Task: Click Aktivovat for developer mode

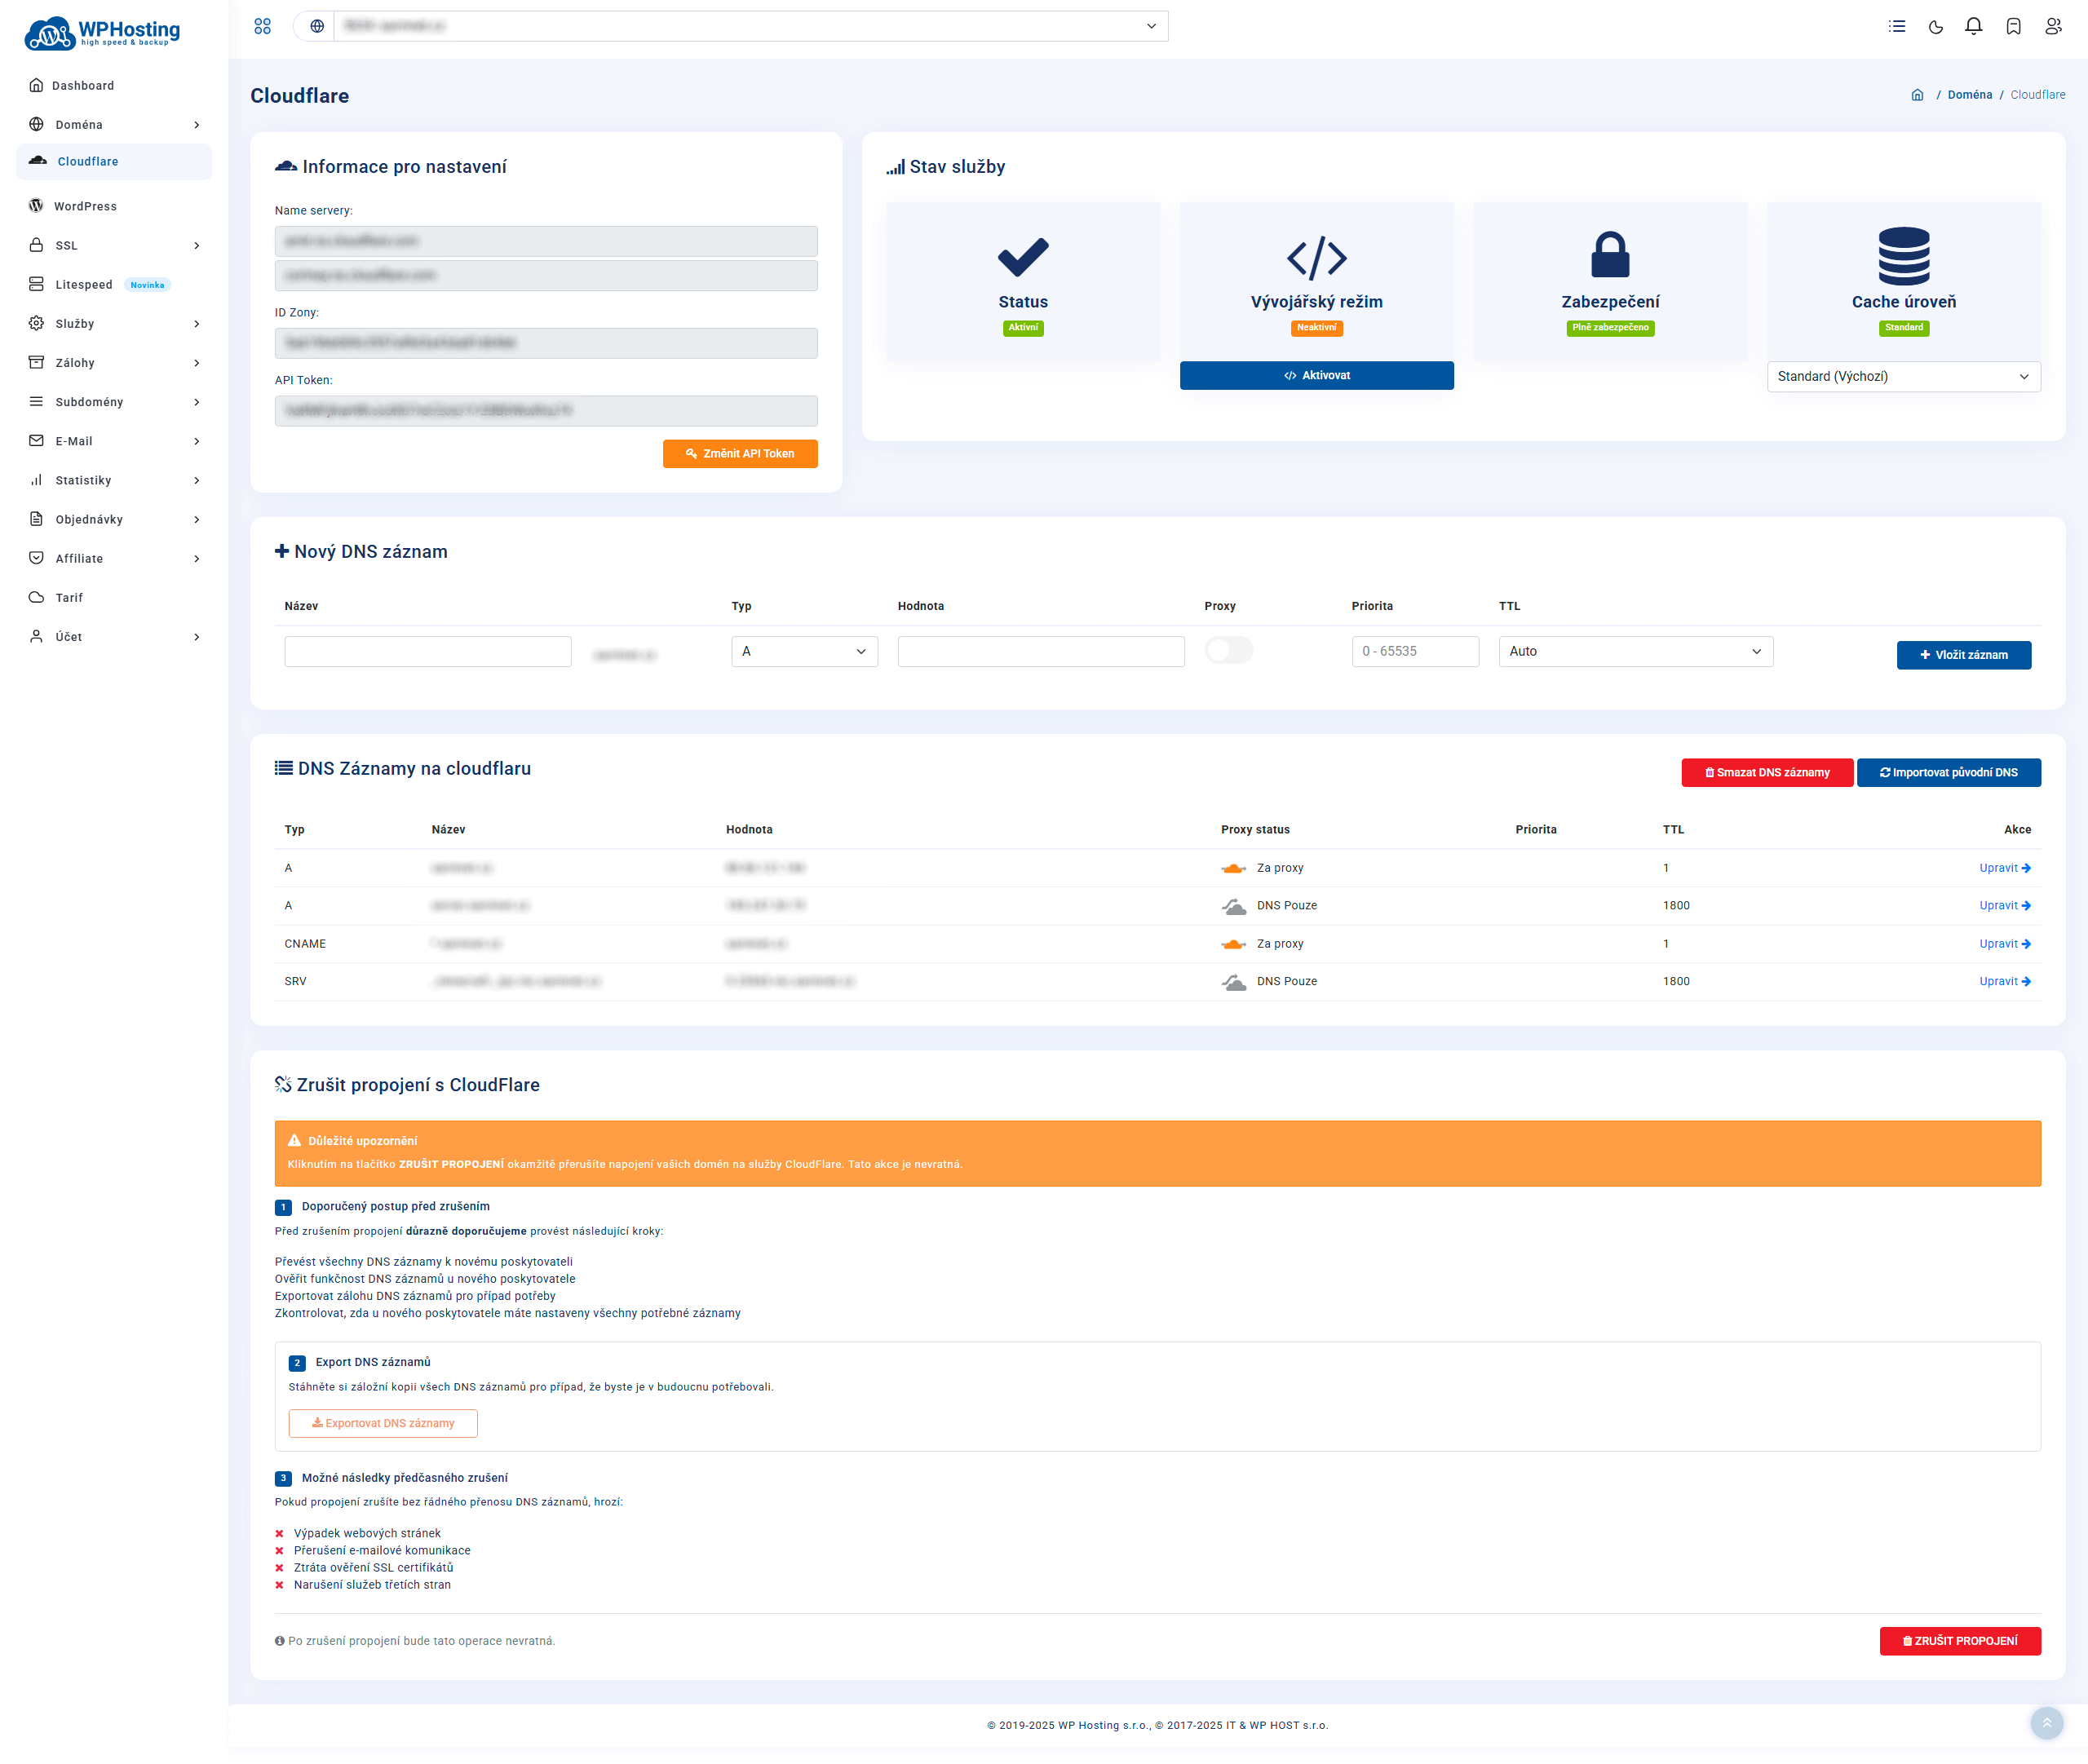Action: [x=1316, y=376]
